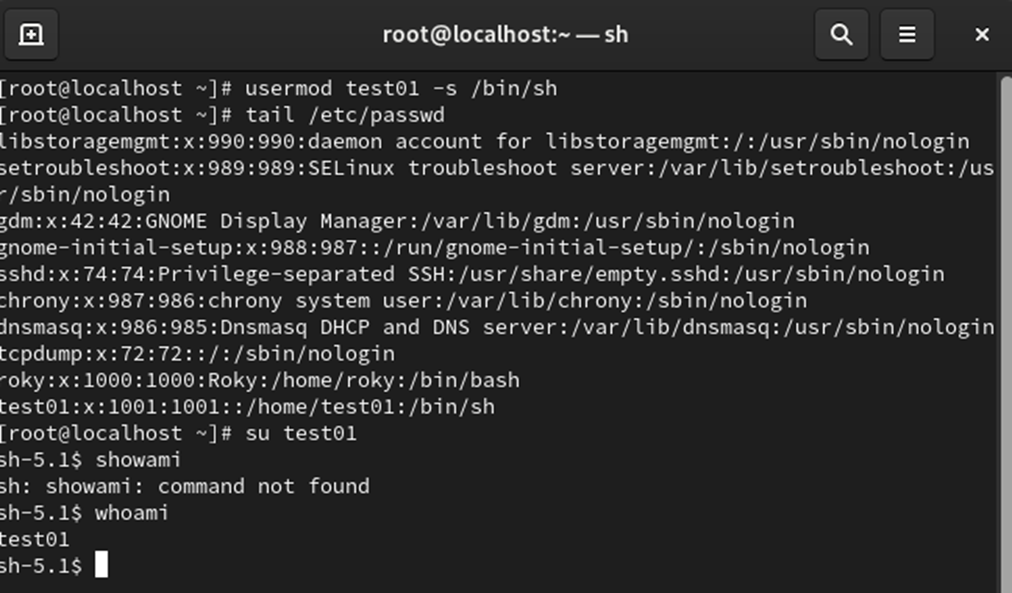This screenshot has width=1012, height=593.
Task: Click the cursor at the last sh-5.1$ prompt
Action: coord(101,566)
